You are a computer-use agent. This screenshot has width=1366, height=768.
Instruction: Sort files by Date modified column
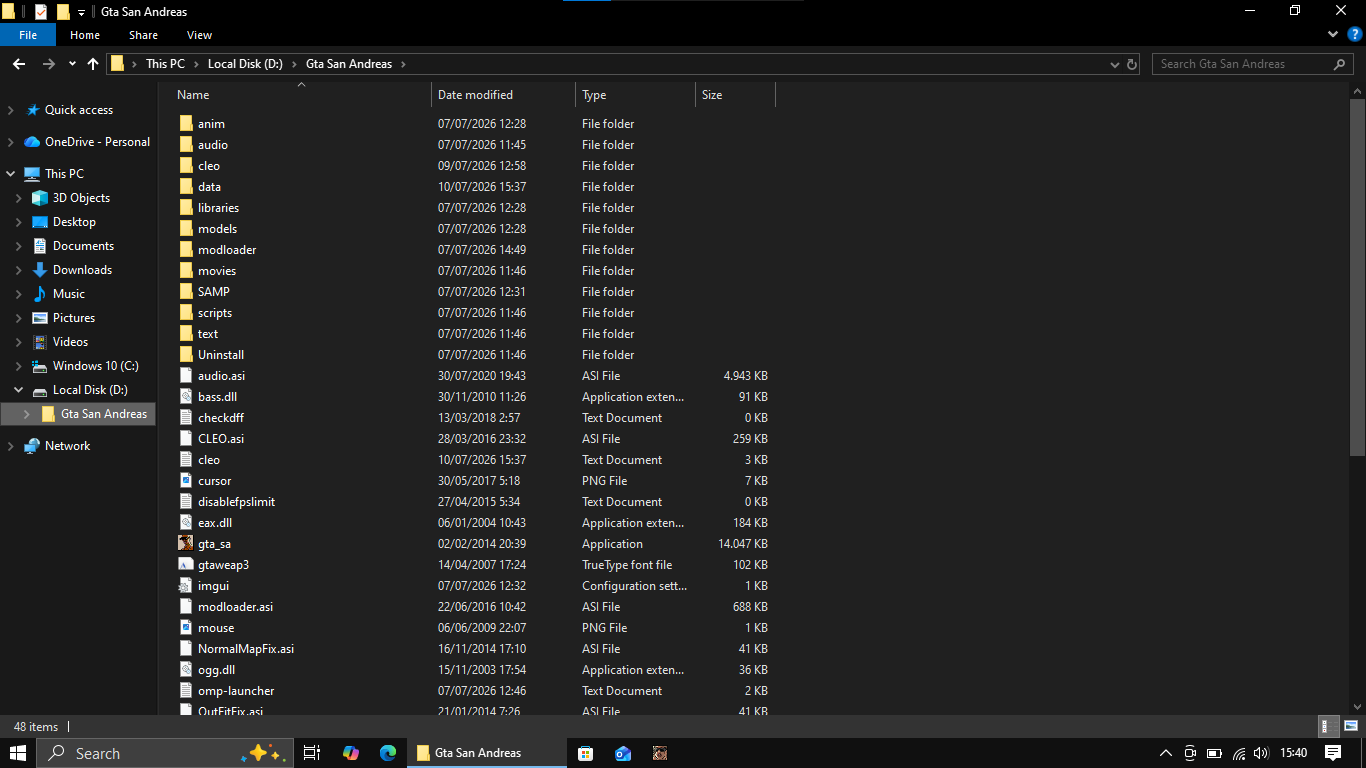click(475, 95)
